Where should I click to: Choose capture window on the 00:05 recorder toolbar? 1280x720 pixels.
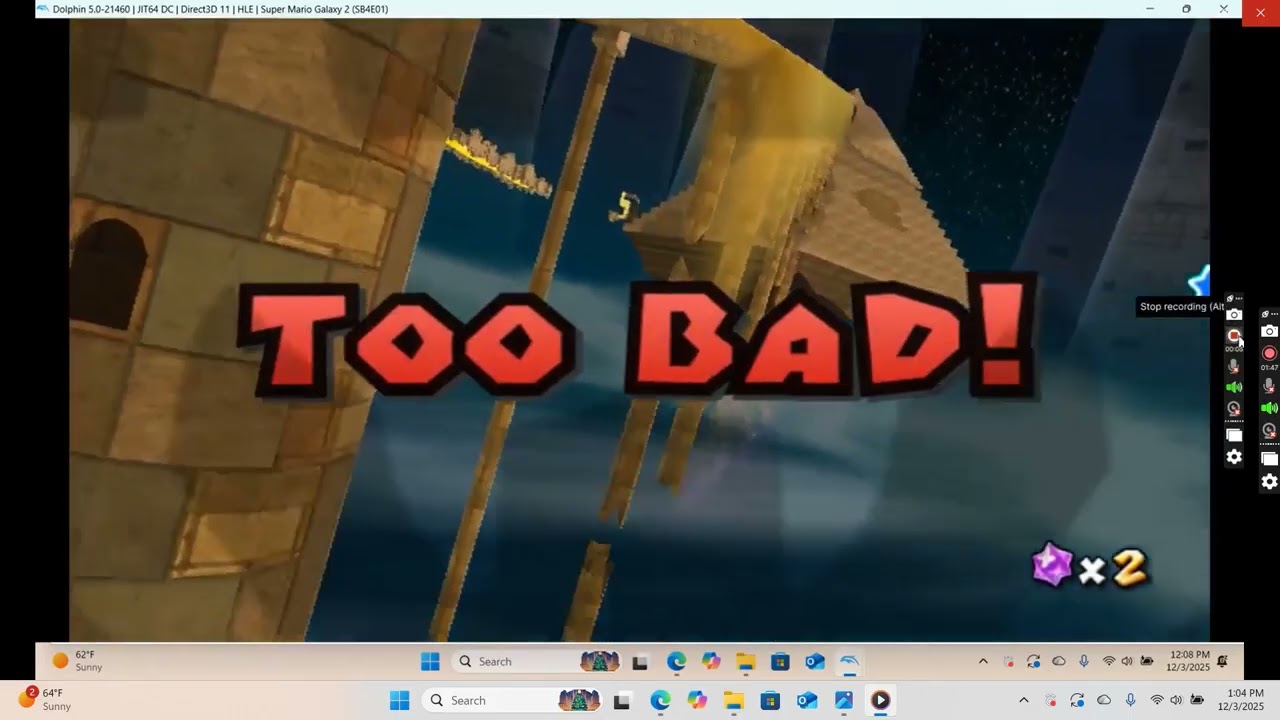pos(1234,435)
